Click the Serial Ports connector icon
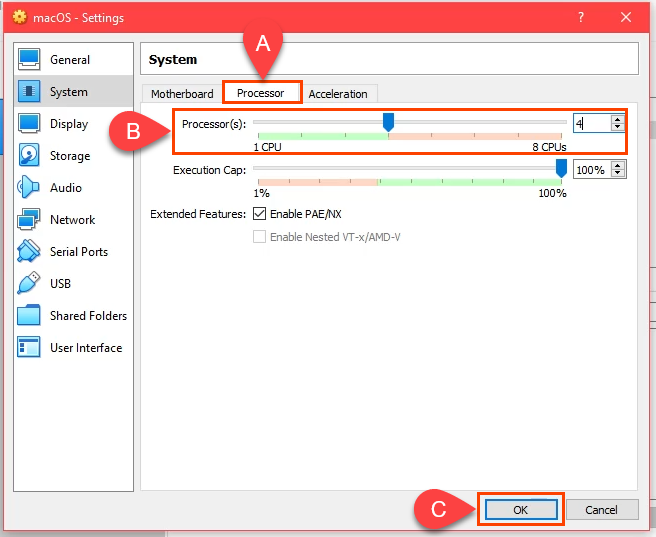656x537 pixels. tap(28, 251)
